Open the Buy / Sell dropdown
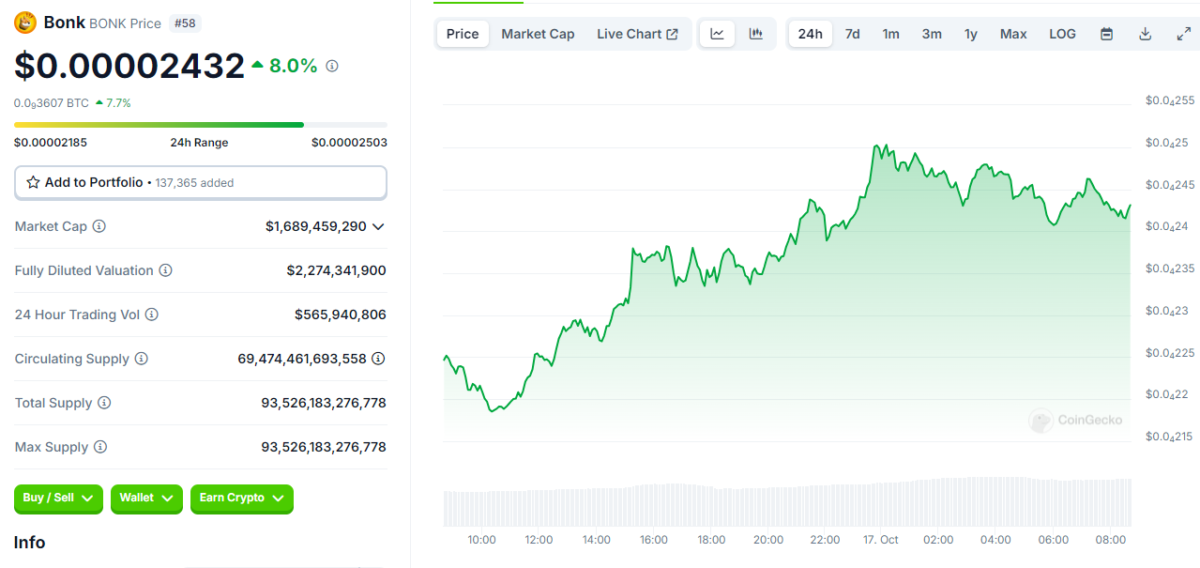The height and width of the screenshot is (568, 1200). pos(59,498)
